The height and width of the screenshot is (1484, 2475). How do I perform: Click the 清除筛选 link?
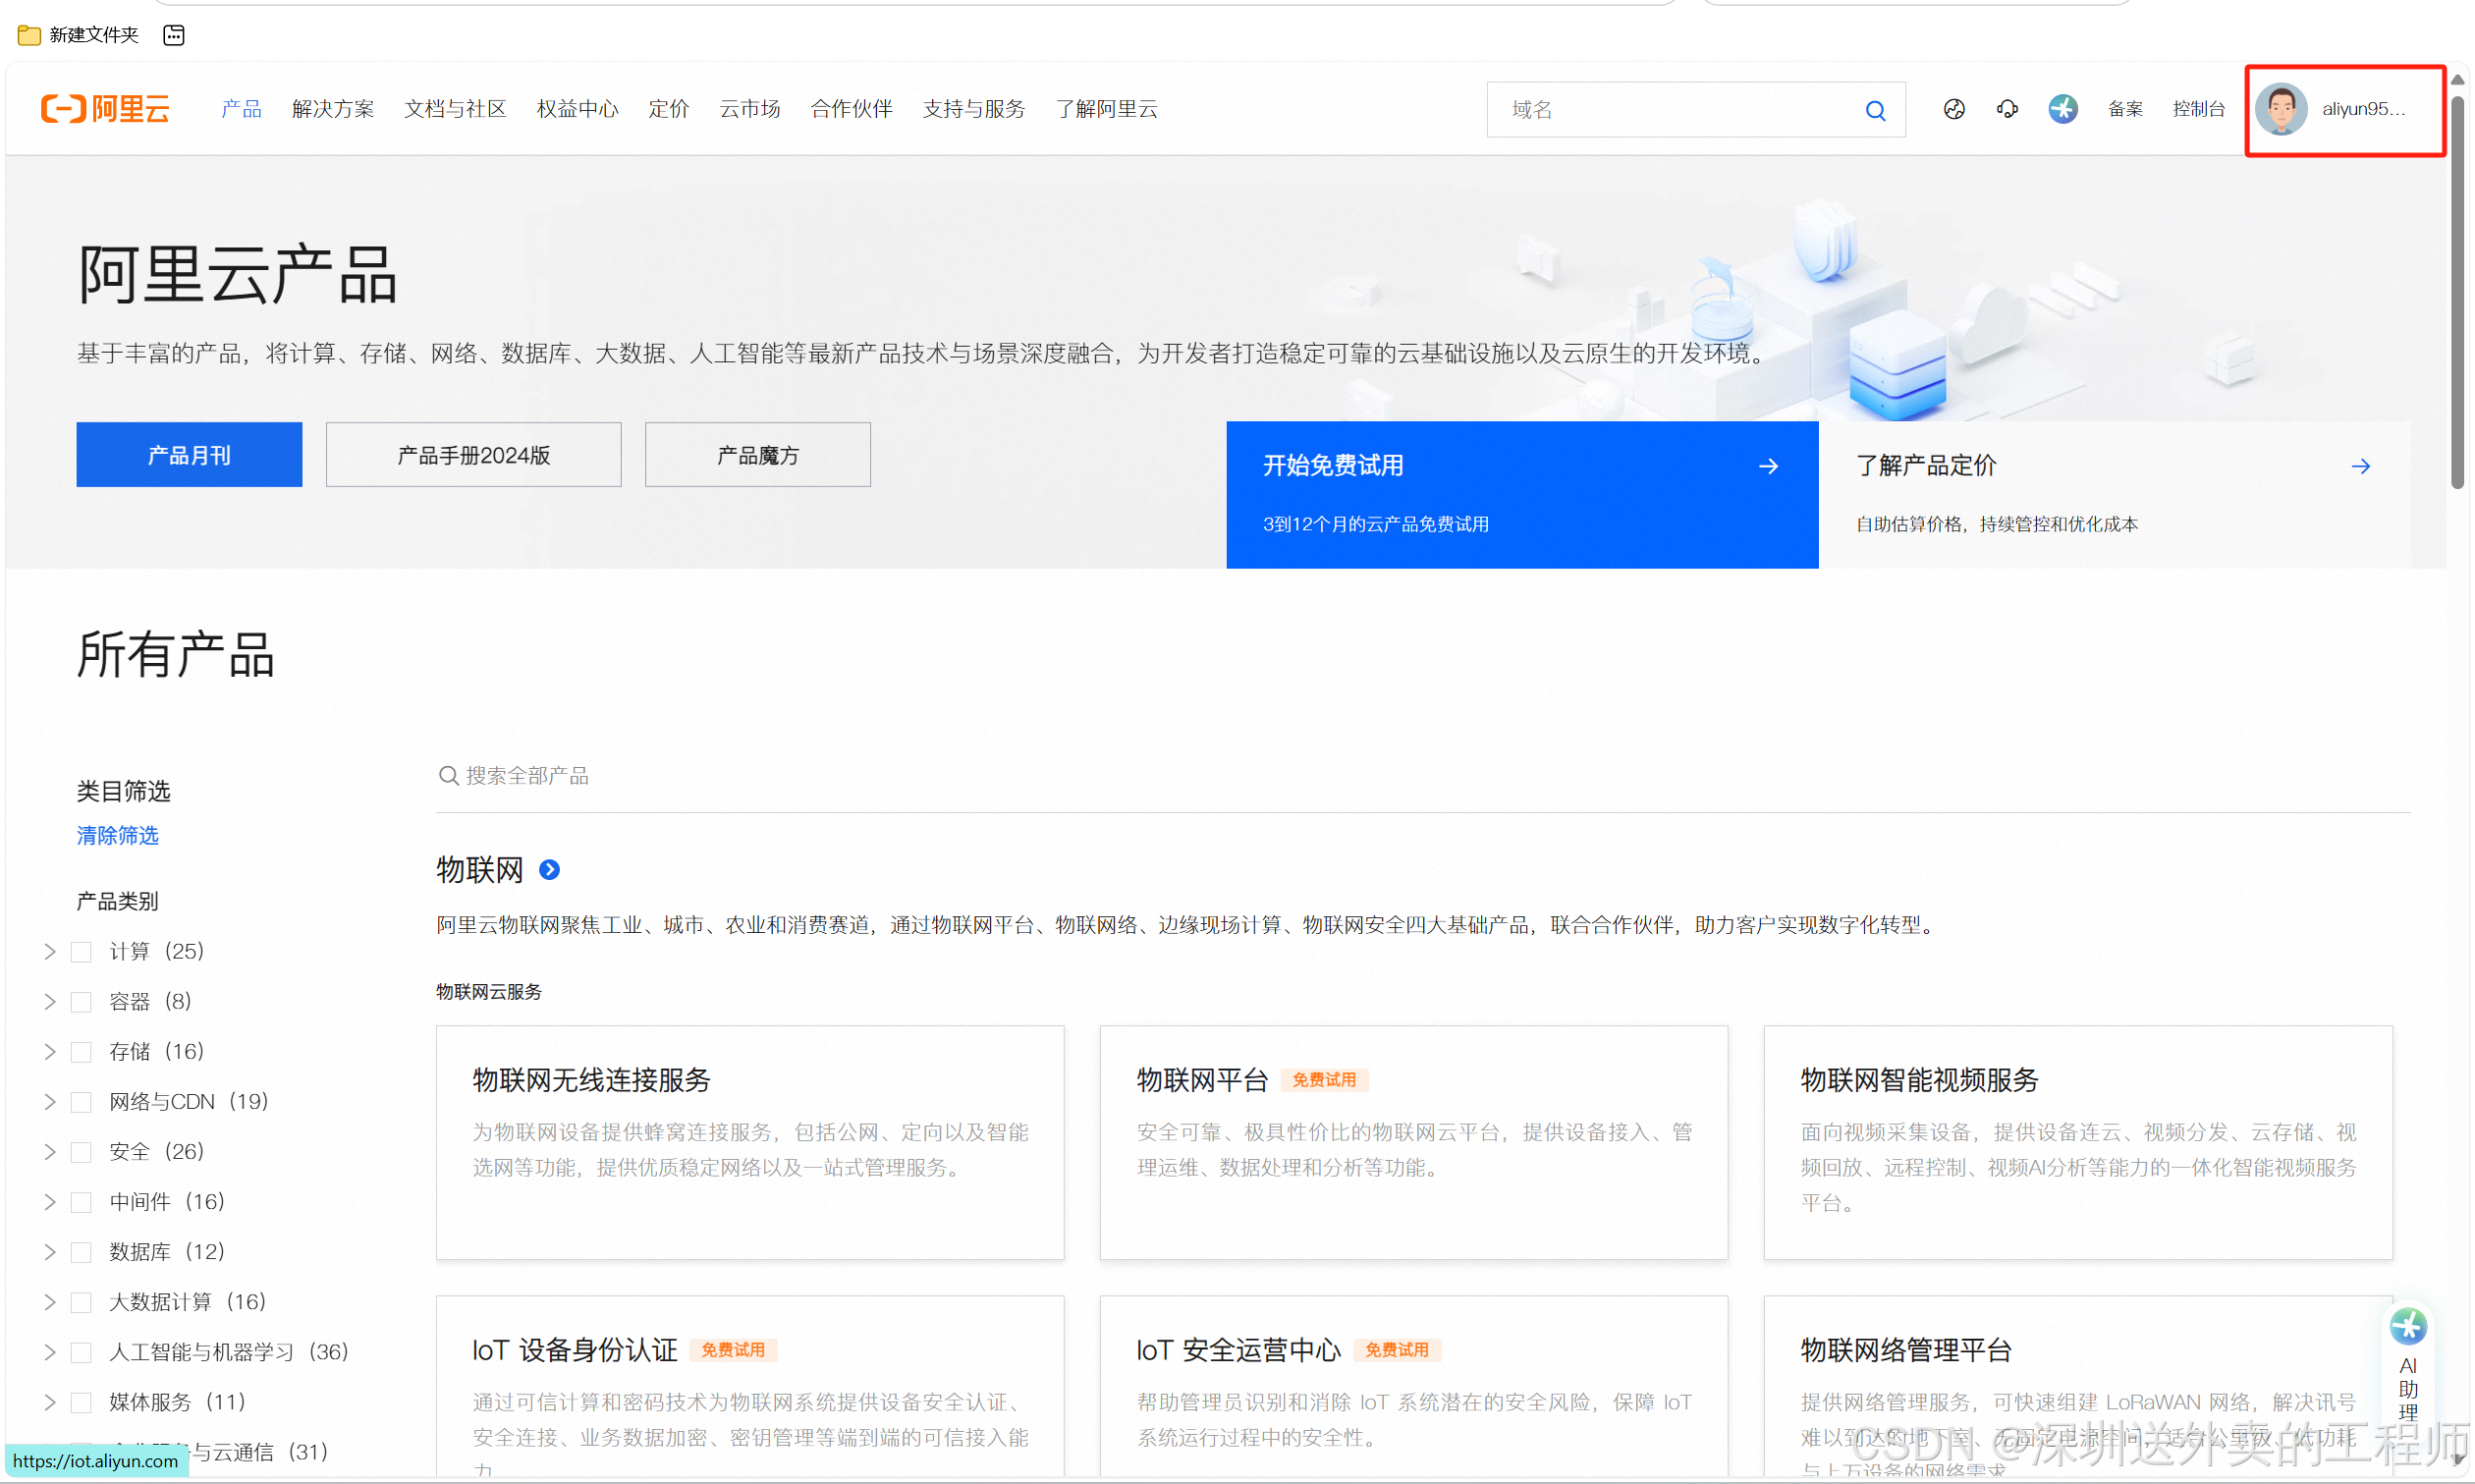tap(117, 836)
